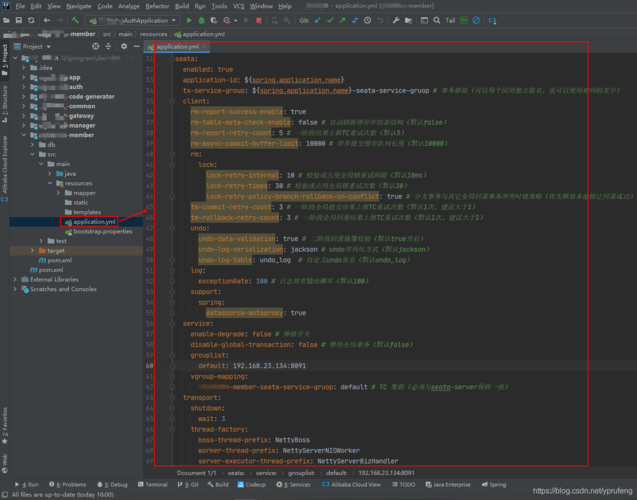Open the Terminal tool window button
The height and width of the screenshot is (500, 637).
click(x=155, y=483)
